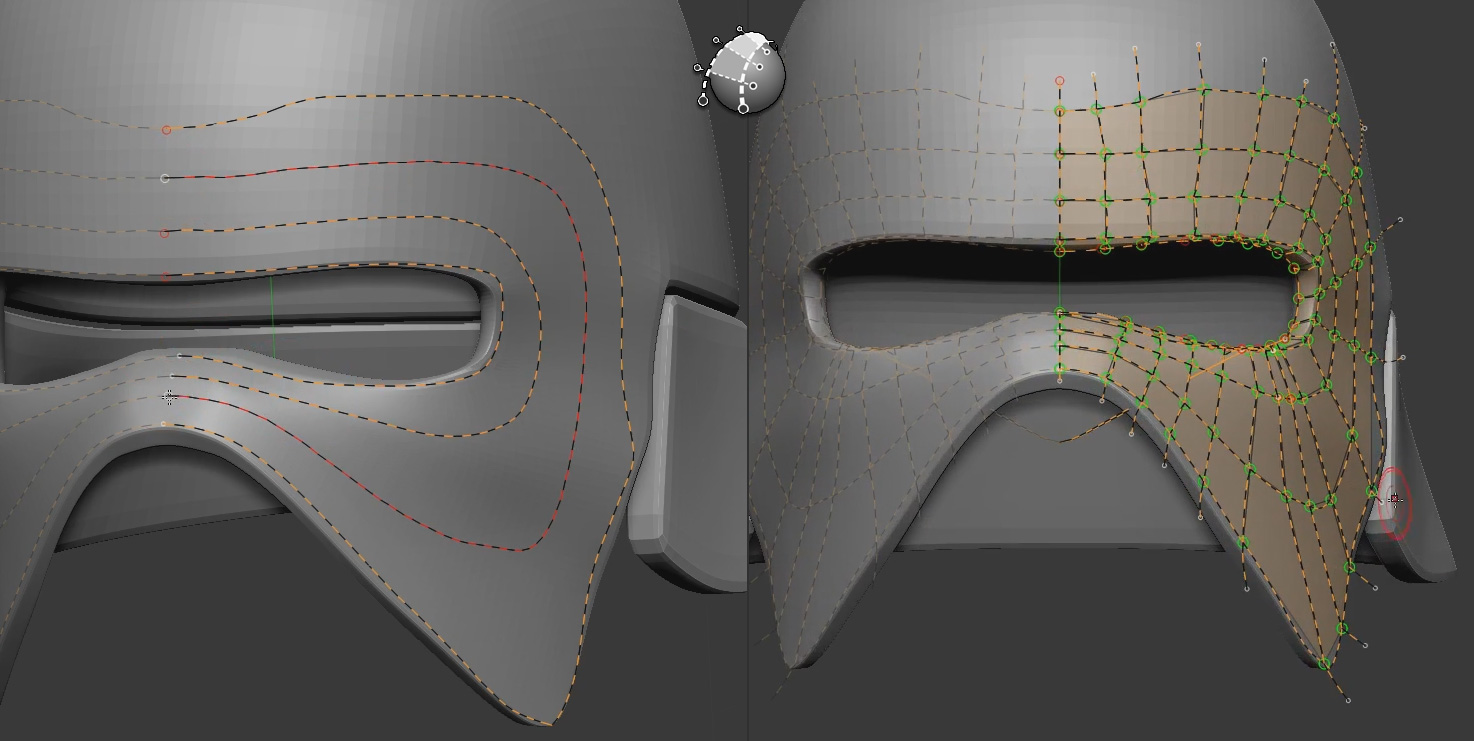
Task: Select the red endpoint of the topmost curve on left helmet
Action: pyautogui.click(x=166, y=130)
